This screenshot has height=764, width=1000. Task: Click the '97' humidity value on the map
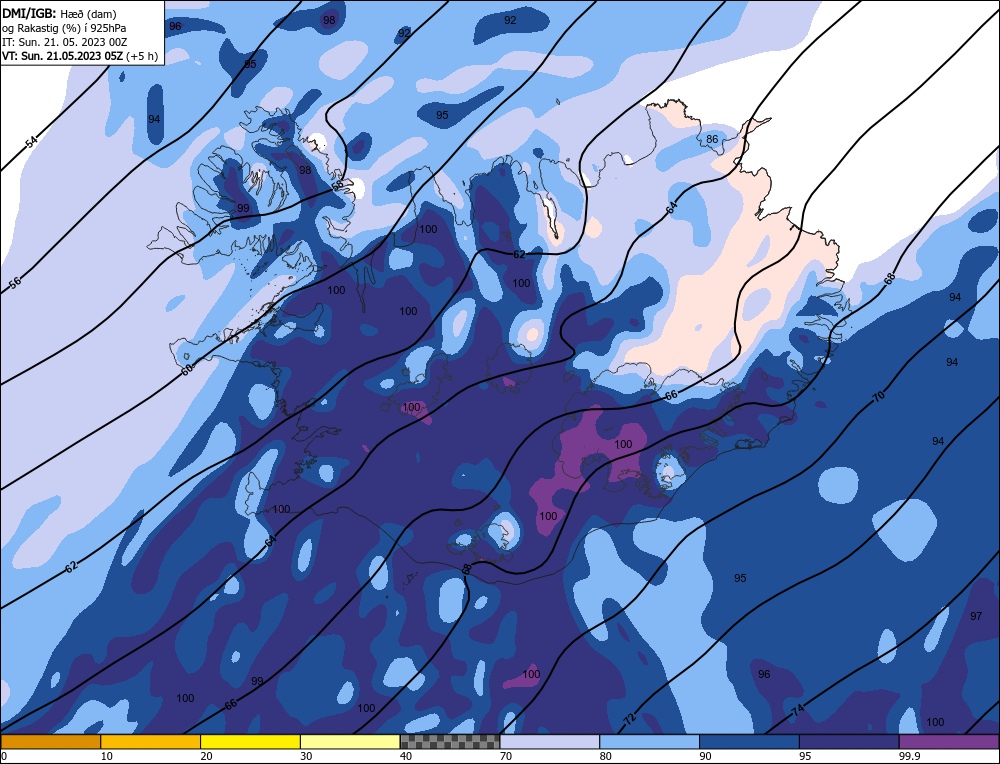tap(976, 616)
